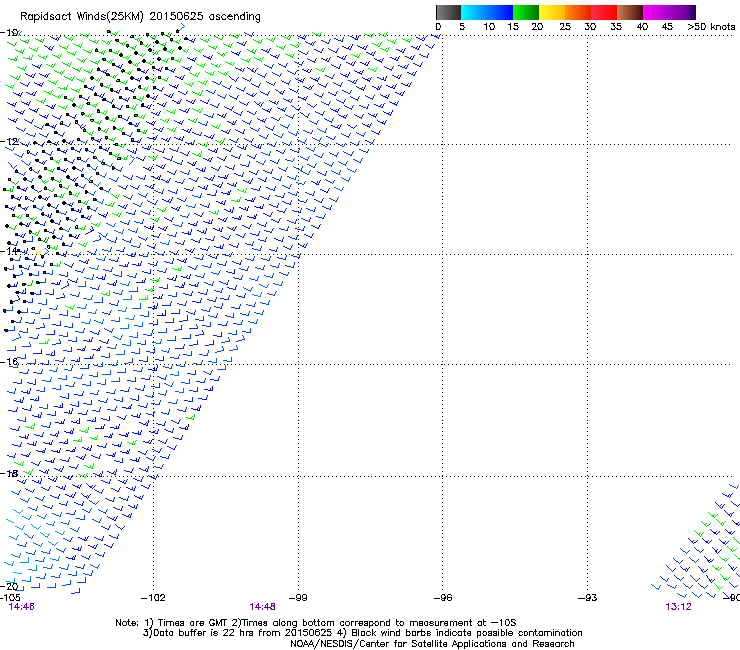Screen dimensions: 740x650
Task: Select the green 15-20 knots color segment
Action: point(526,12)
